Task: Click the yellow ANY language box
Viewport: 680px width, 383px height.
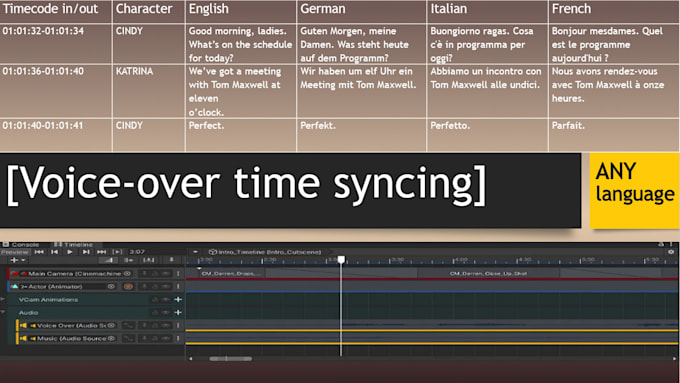Action: (634, 190)
